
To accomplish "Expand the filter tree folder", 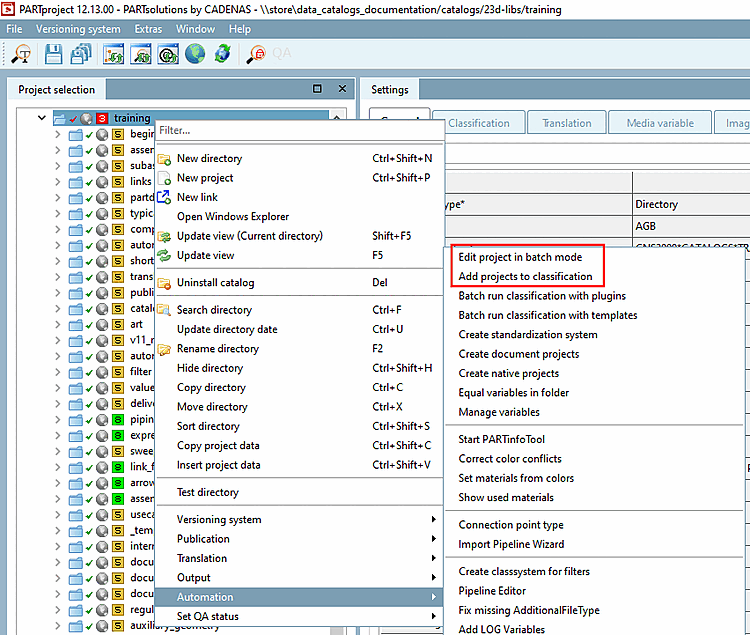I will click(x=57, y=372).
